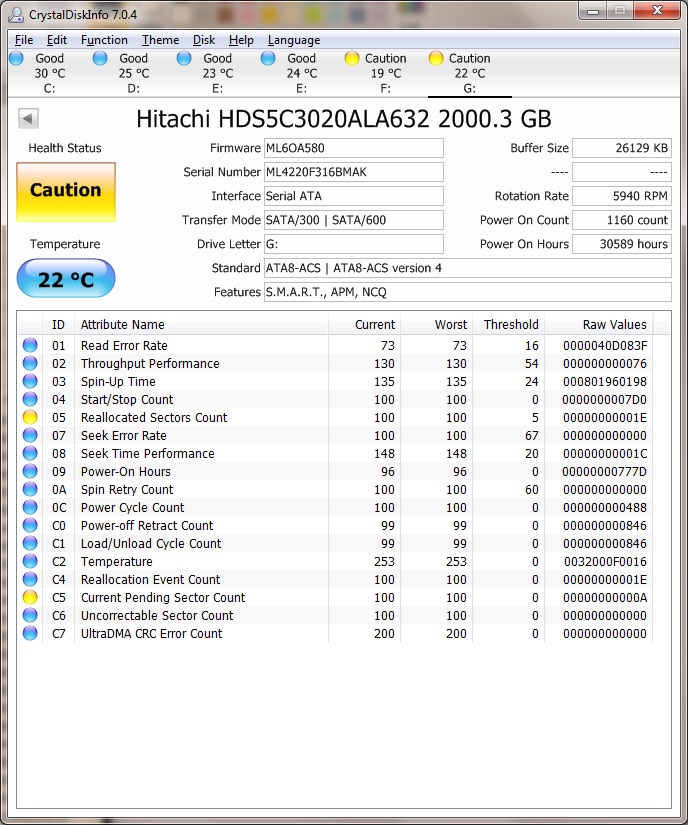This screenshot has height=825, width=688.
Task: Click the ID column header
Action: (x=58, y=325)
